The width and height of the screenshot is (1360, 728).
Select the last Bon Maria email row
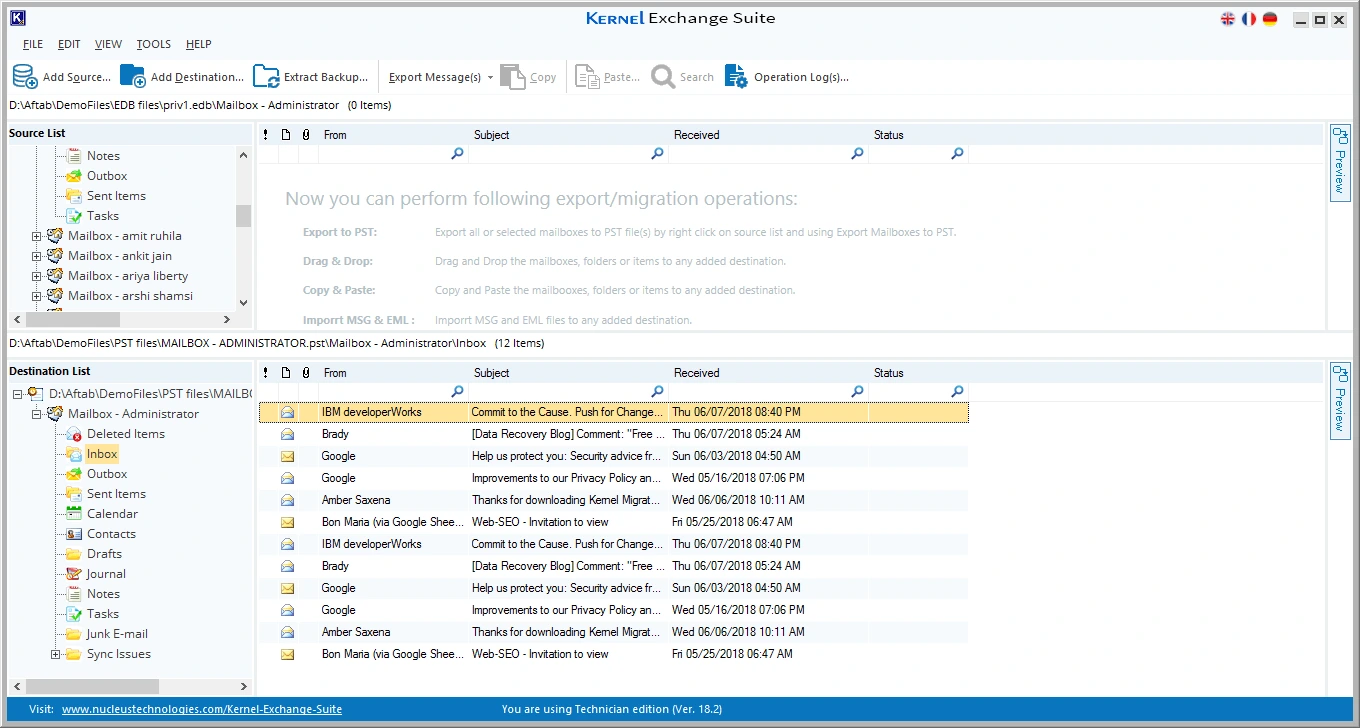(x=614, y=654)
